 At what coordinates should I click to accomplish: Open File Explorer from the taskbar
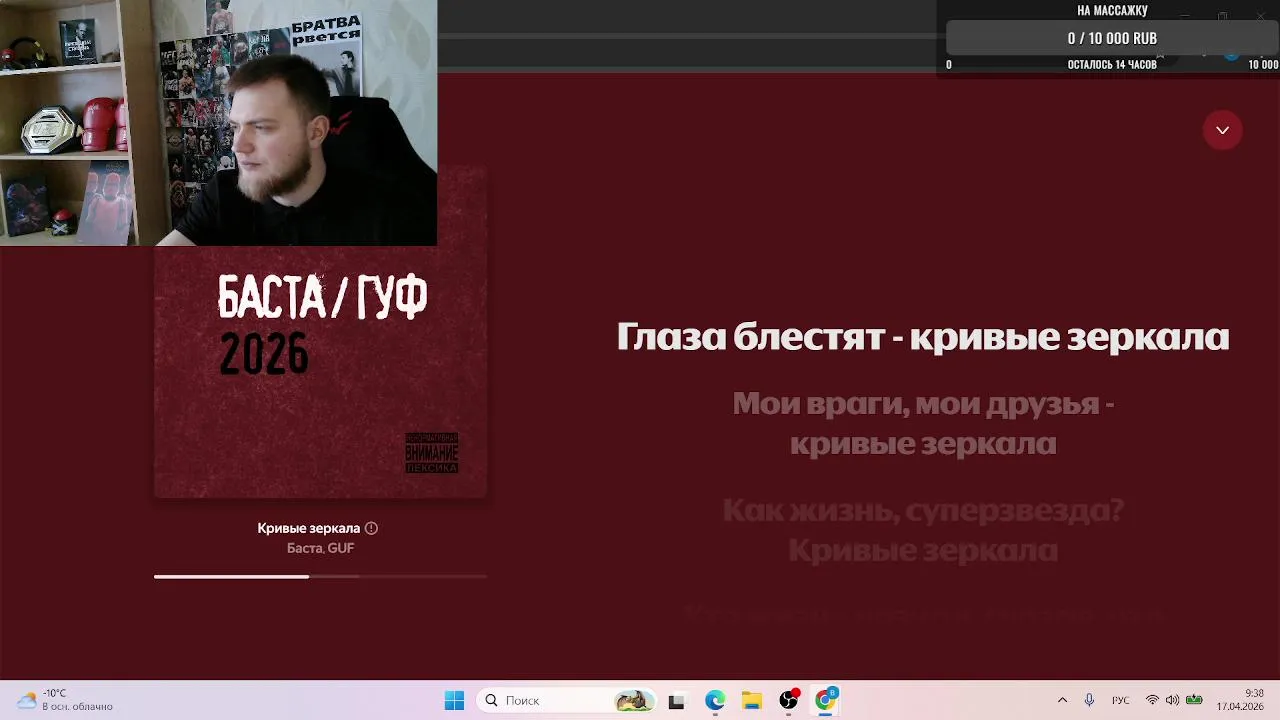tap(751, 700)
